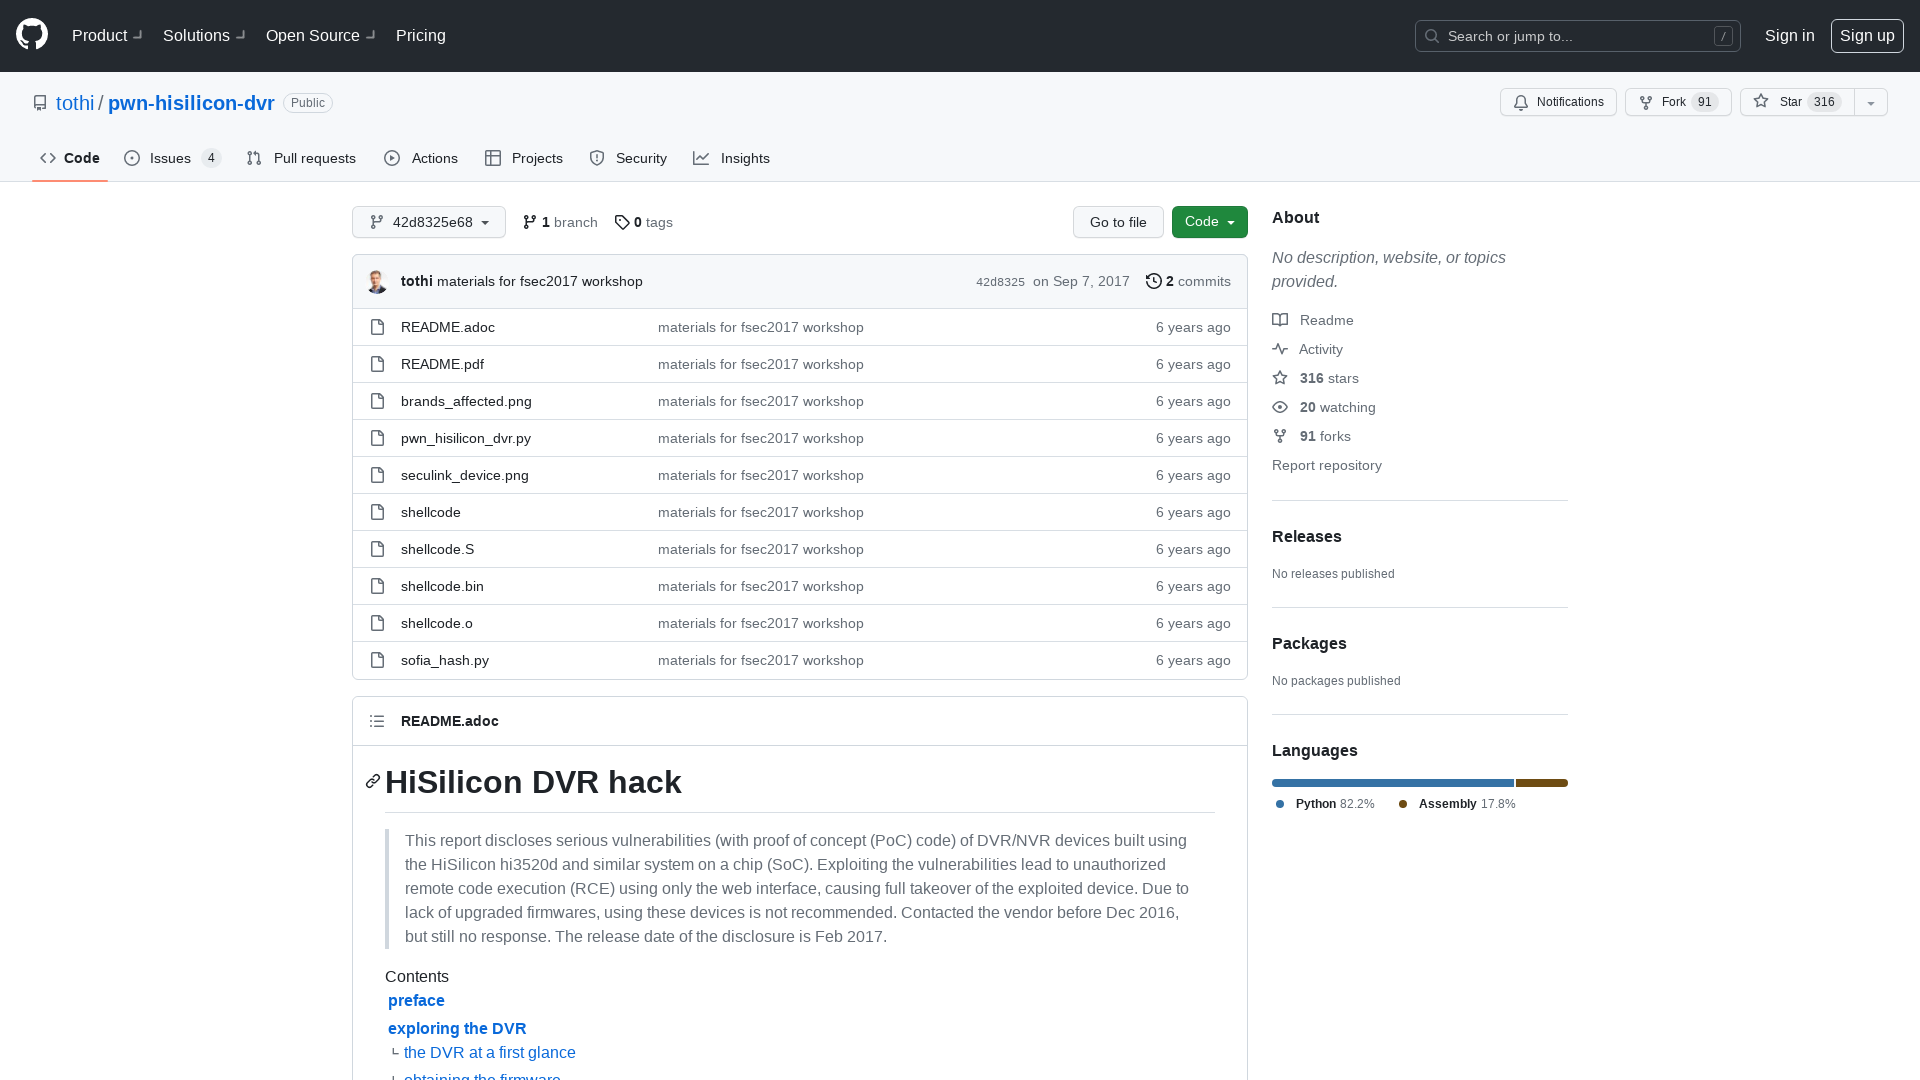Star the repository
Screen dimensions: 1920x1080
tap(1797, 102)
